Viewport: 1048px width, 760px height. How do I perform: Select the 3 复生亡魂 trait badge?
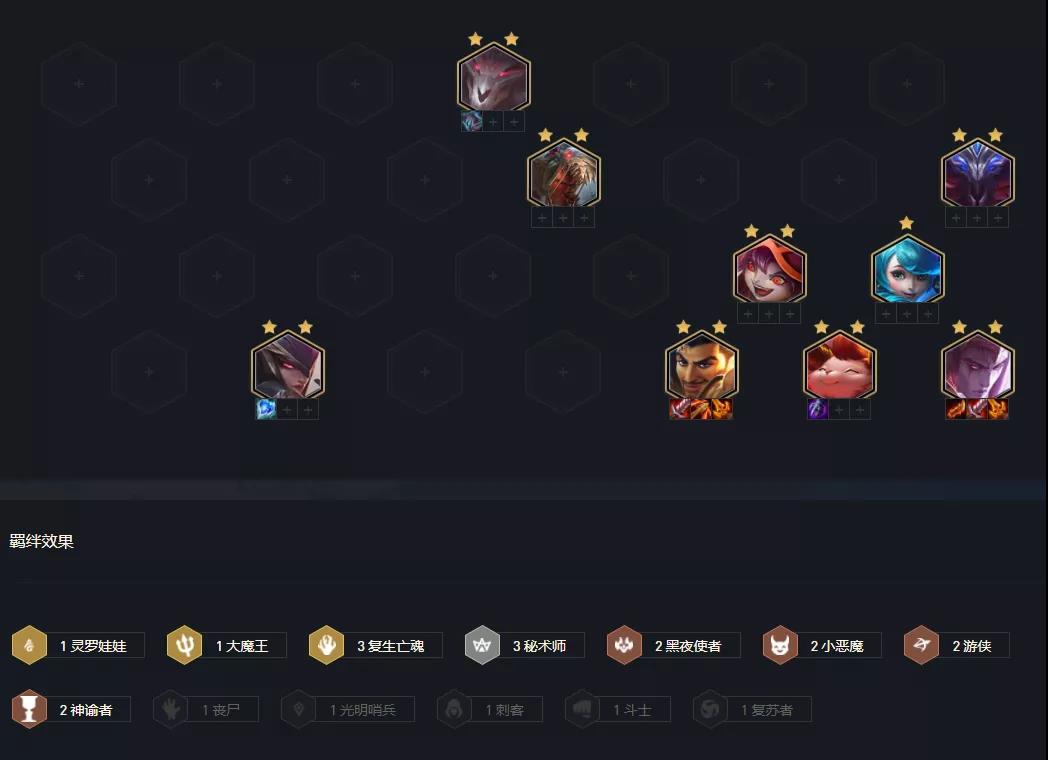click(x=376, y=645)
